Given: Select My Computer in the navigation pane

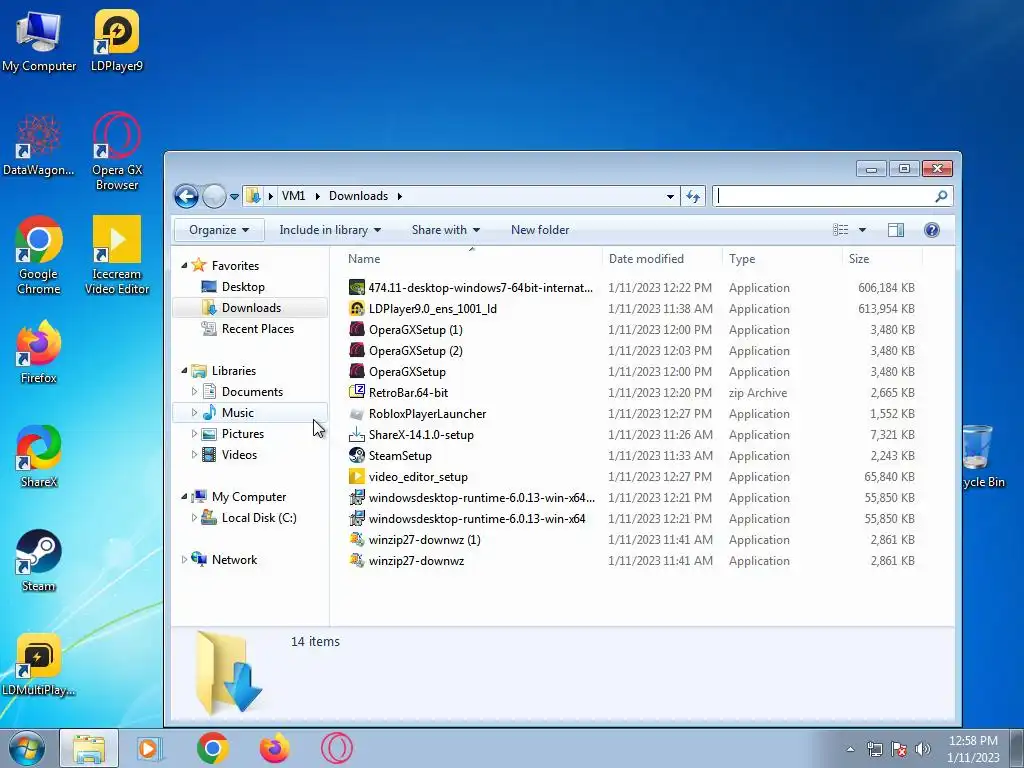Looking at the screenshot, I should point(249,497).
